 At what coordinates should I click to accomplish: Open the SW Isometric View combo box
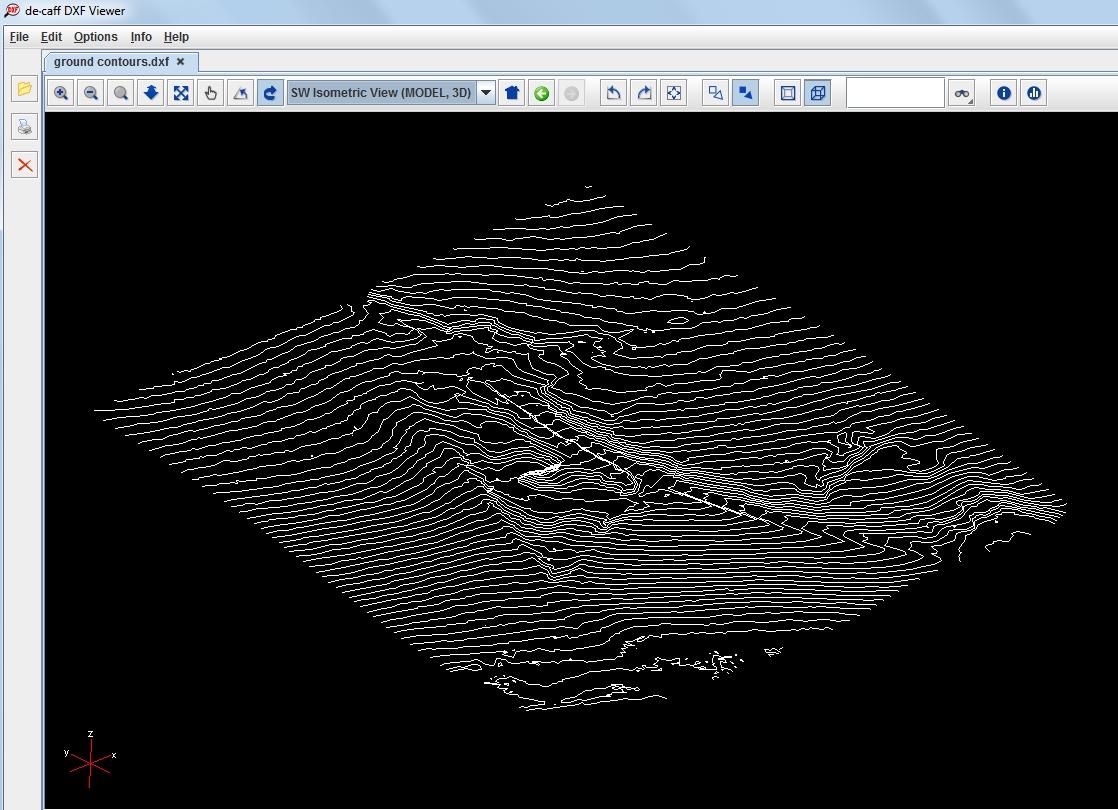tap(391, 93)
